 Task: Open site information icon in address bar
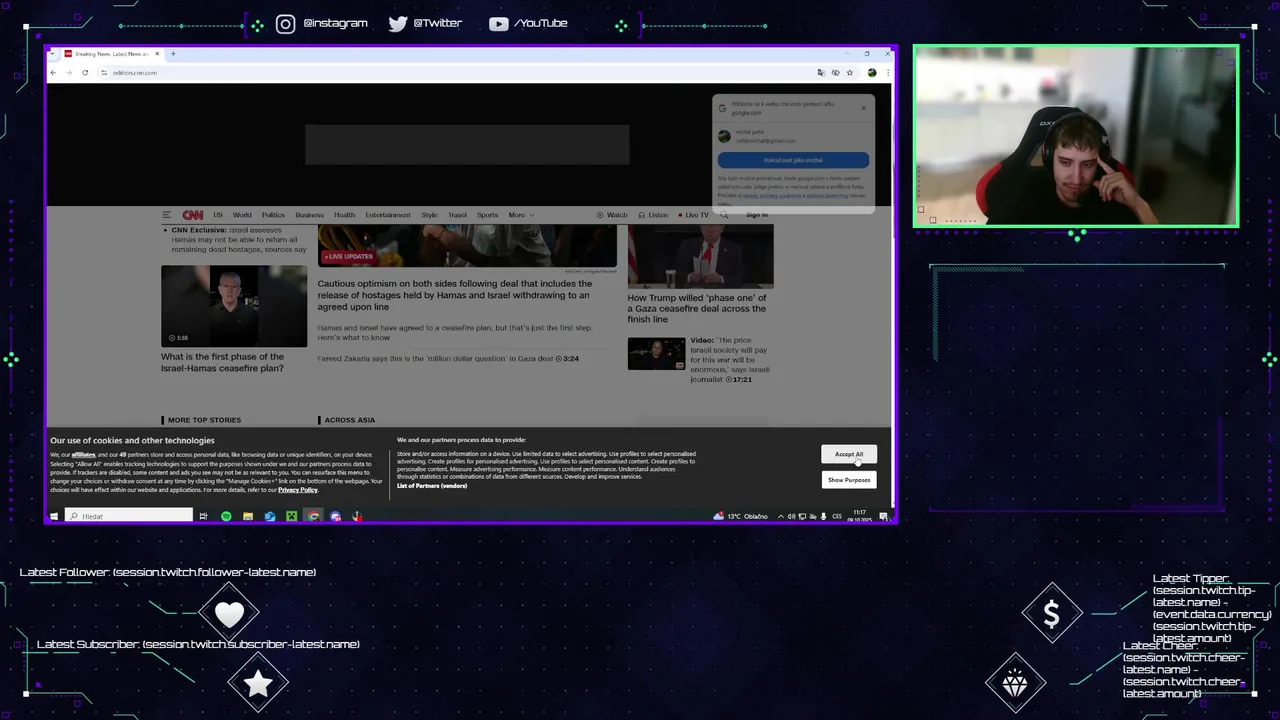tap(104, 72)
